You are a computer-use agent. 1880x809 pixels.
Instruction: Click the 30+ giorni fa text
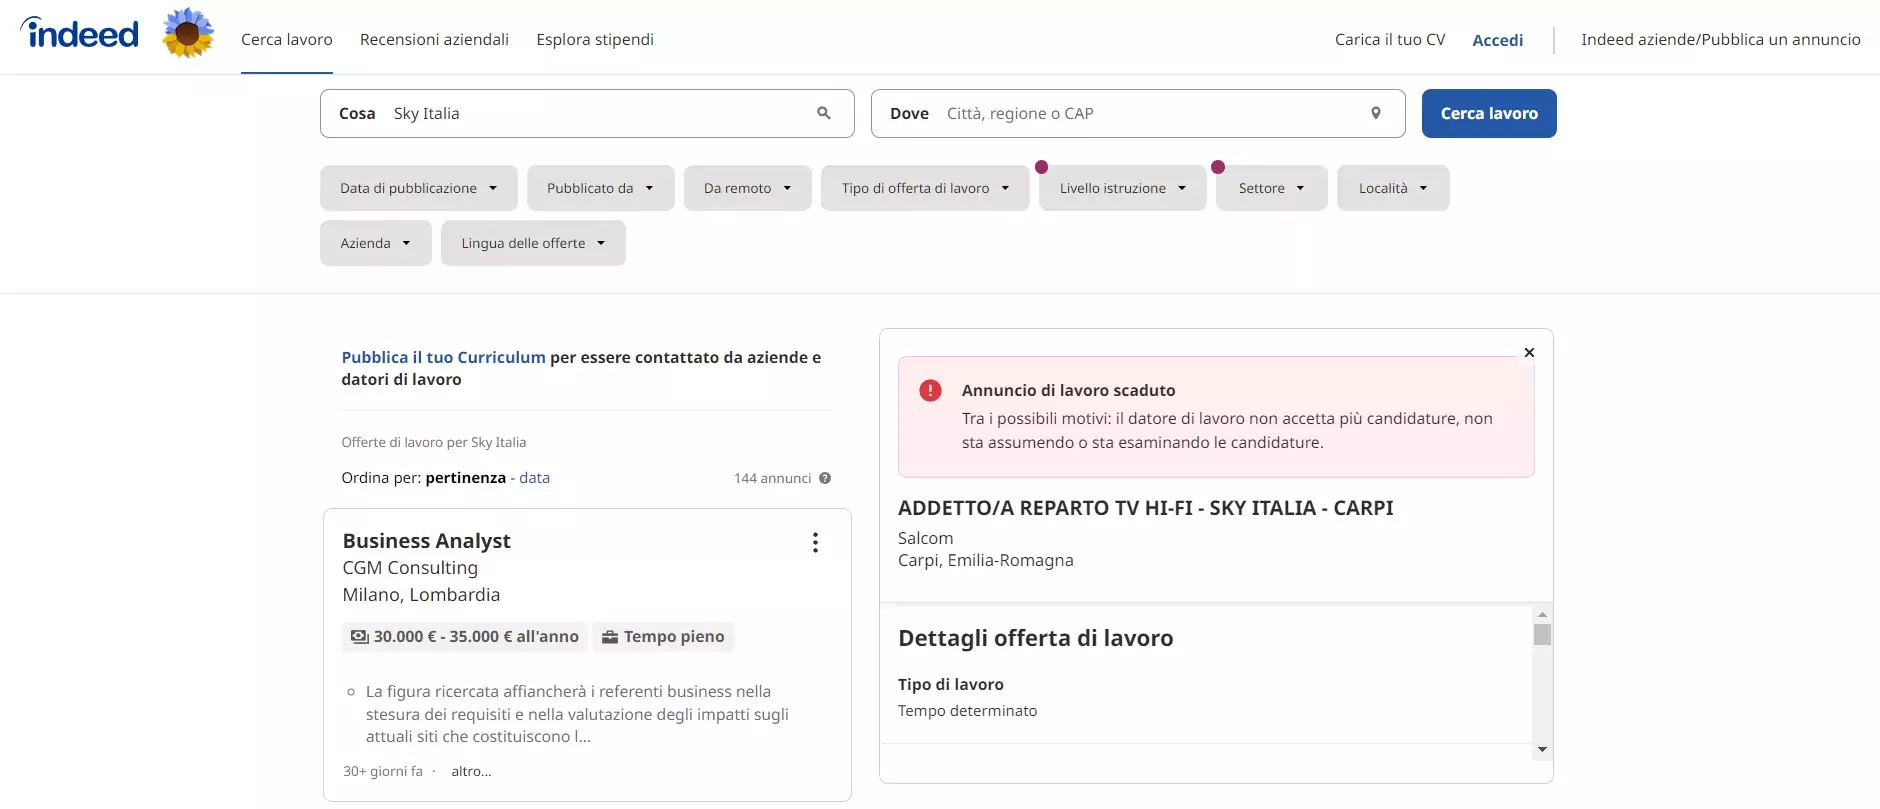click(383, 771)
